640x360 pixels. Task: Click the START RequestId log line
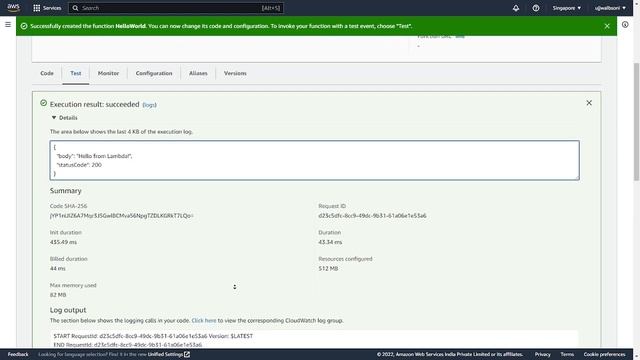click(153, 336)
